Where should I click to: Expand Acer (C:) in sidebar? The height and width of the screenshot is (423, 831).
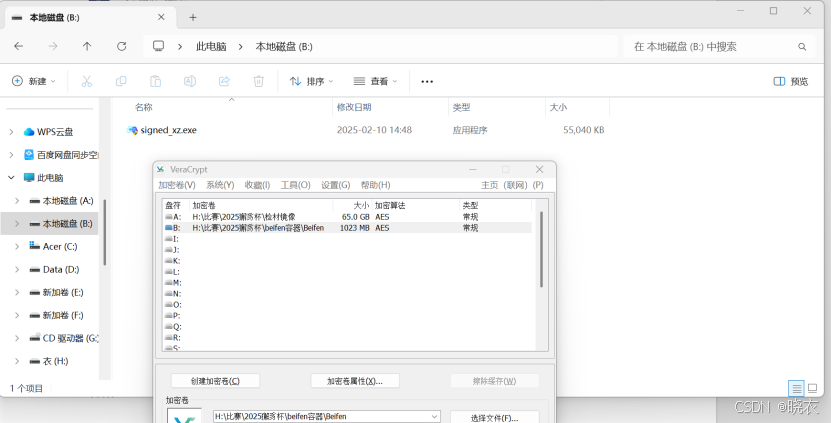pos(17,246)
